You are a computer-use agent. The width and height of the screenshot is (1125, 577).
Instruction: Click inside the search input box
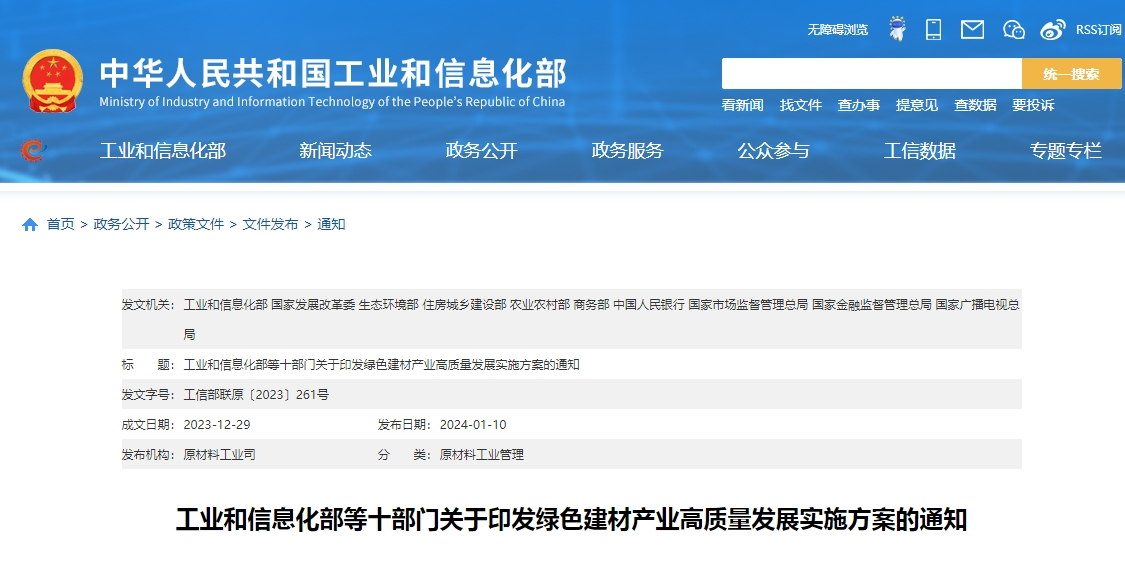pyautogui.click(x=870, y=73)
